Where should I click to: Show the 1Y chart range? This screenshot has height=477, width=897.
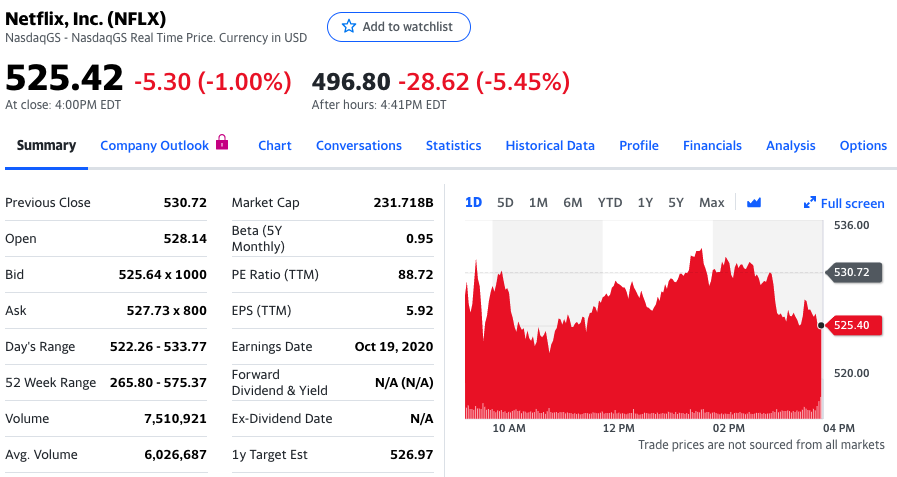645,203
